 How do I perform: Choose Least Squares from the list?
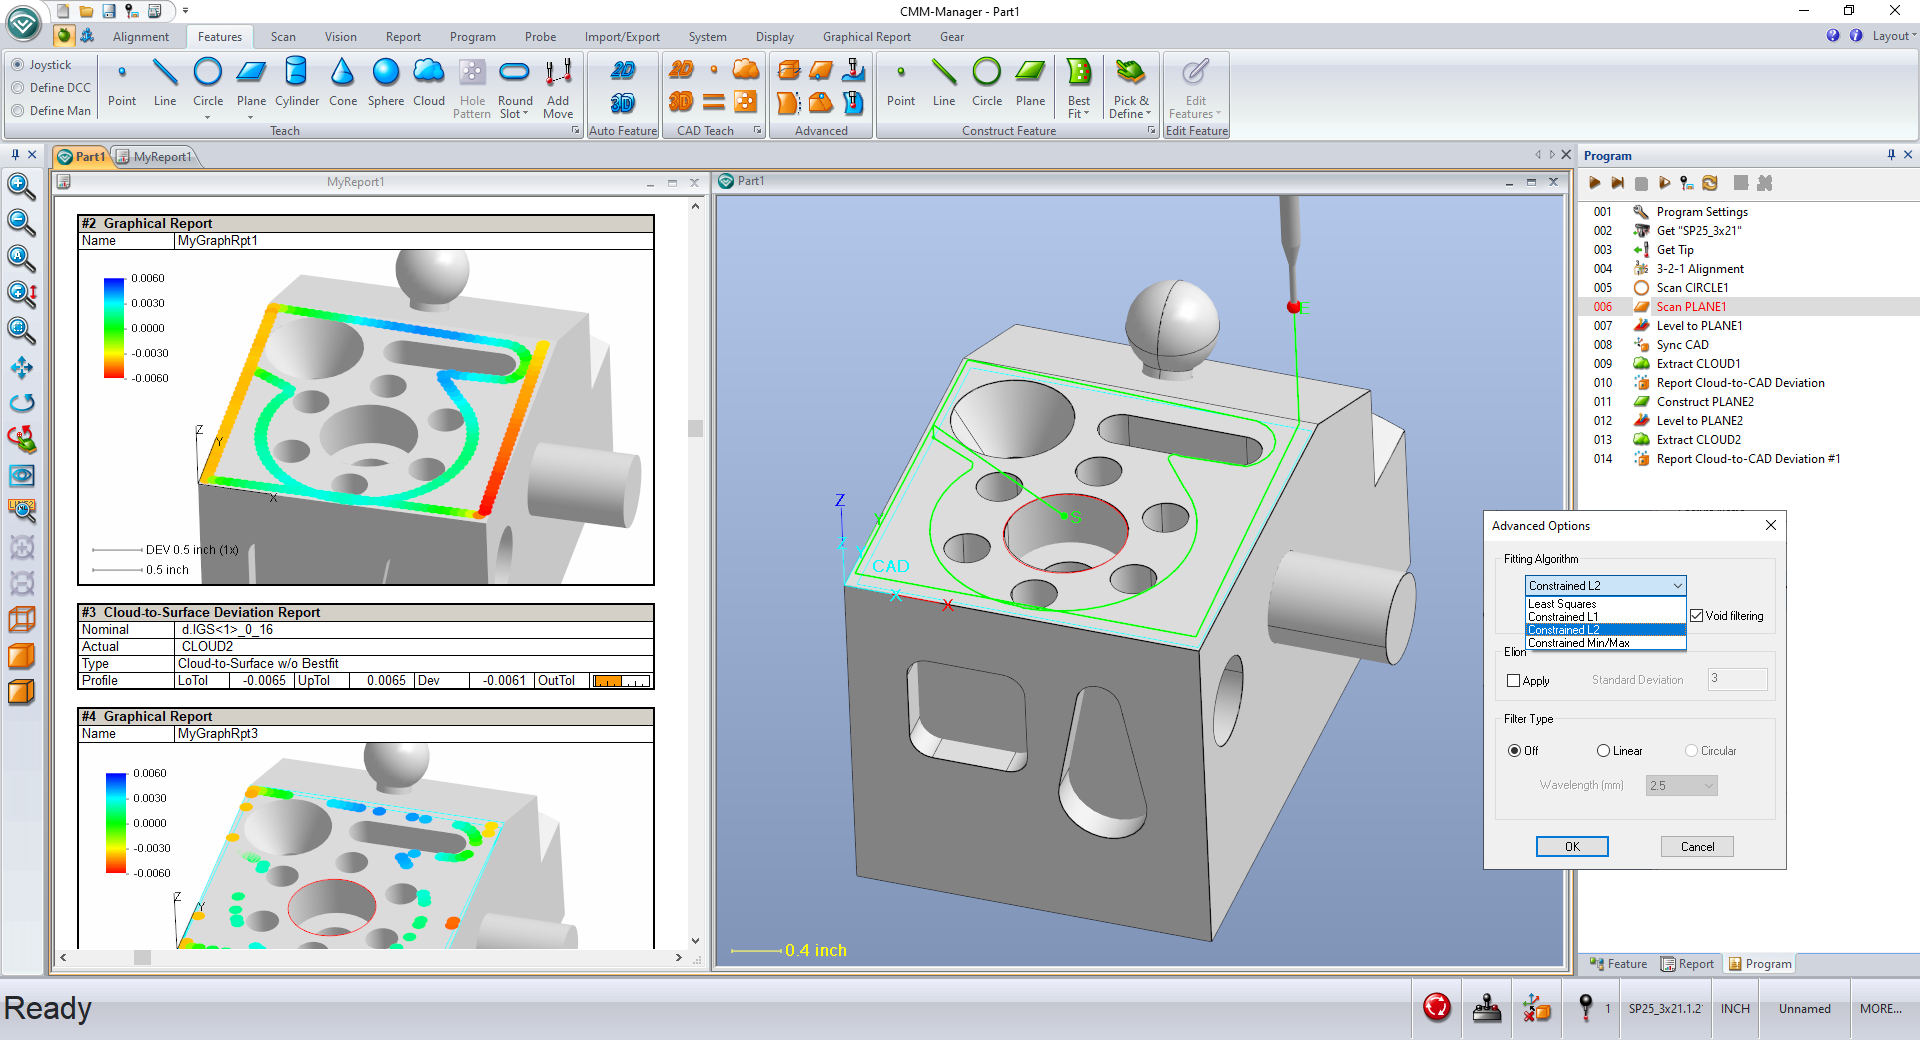pos(1605,604)
